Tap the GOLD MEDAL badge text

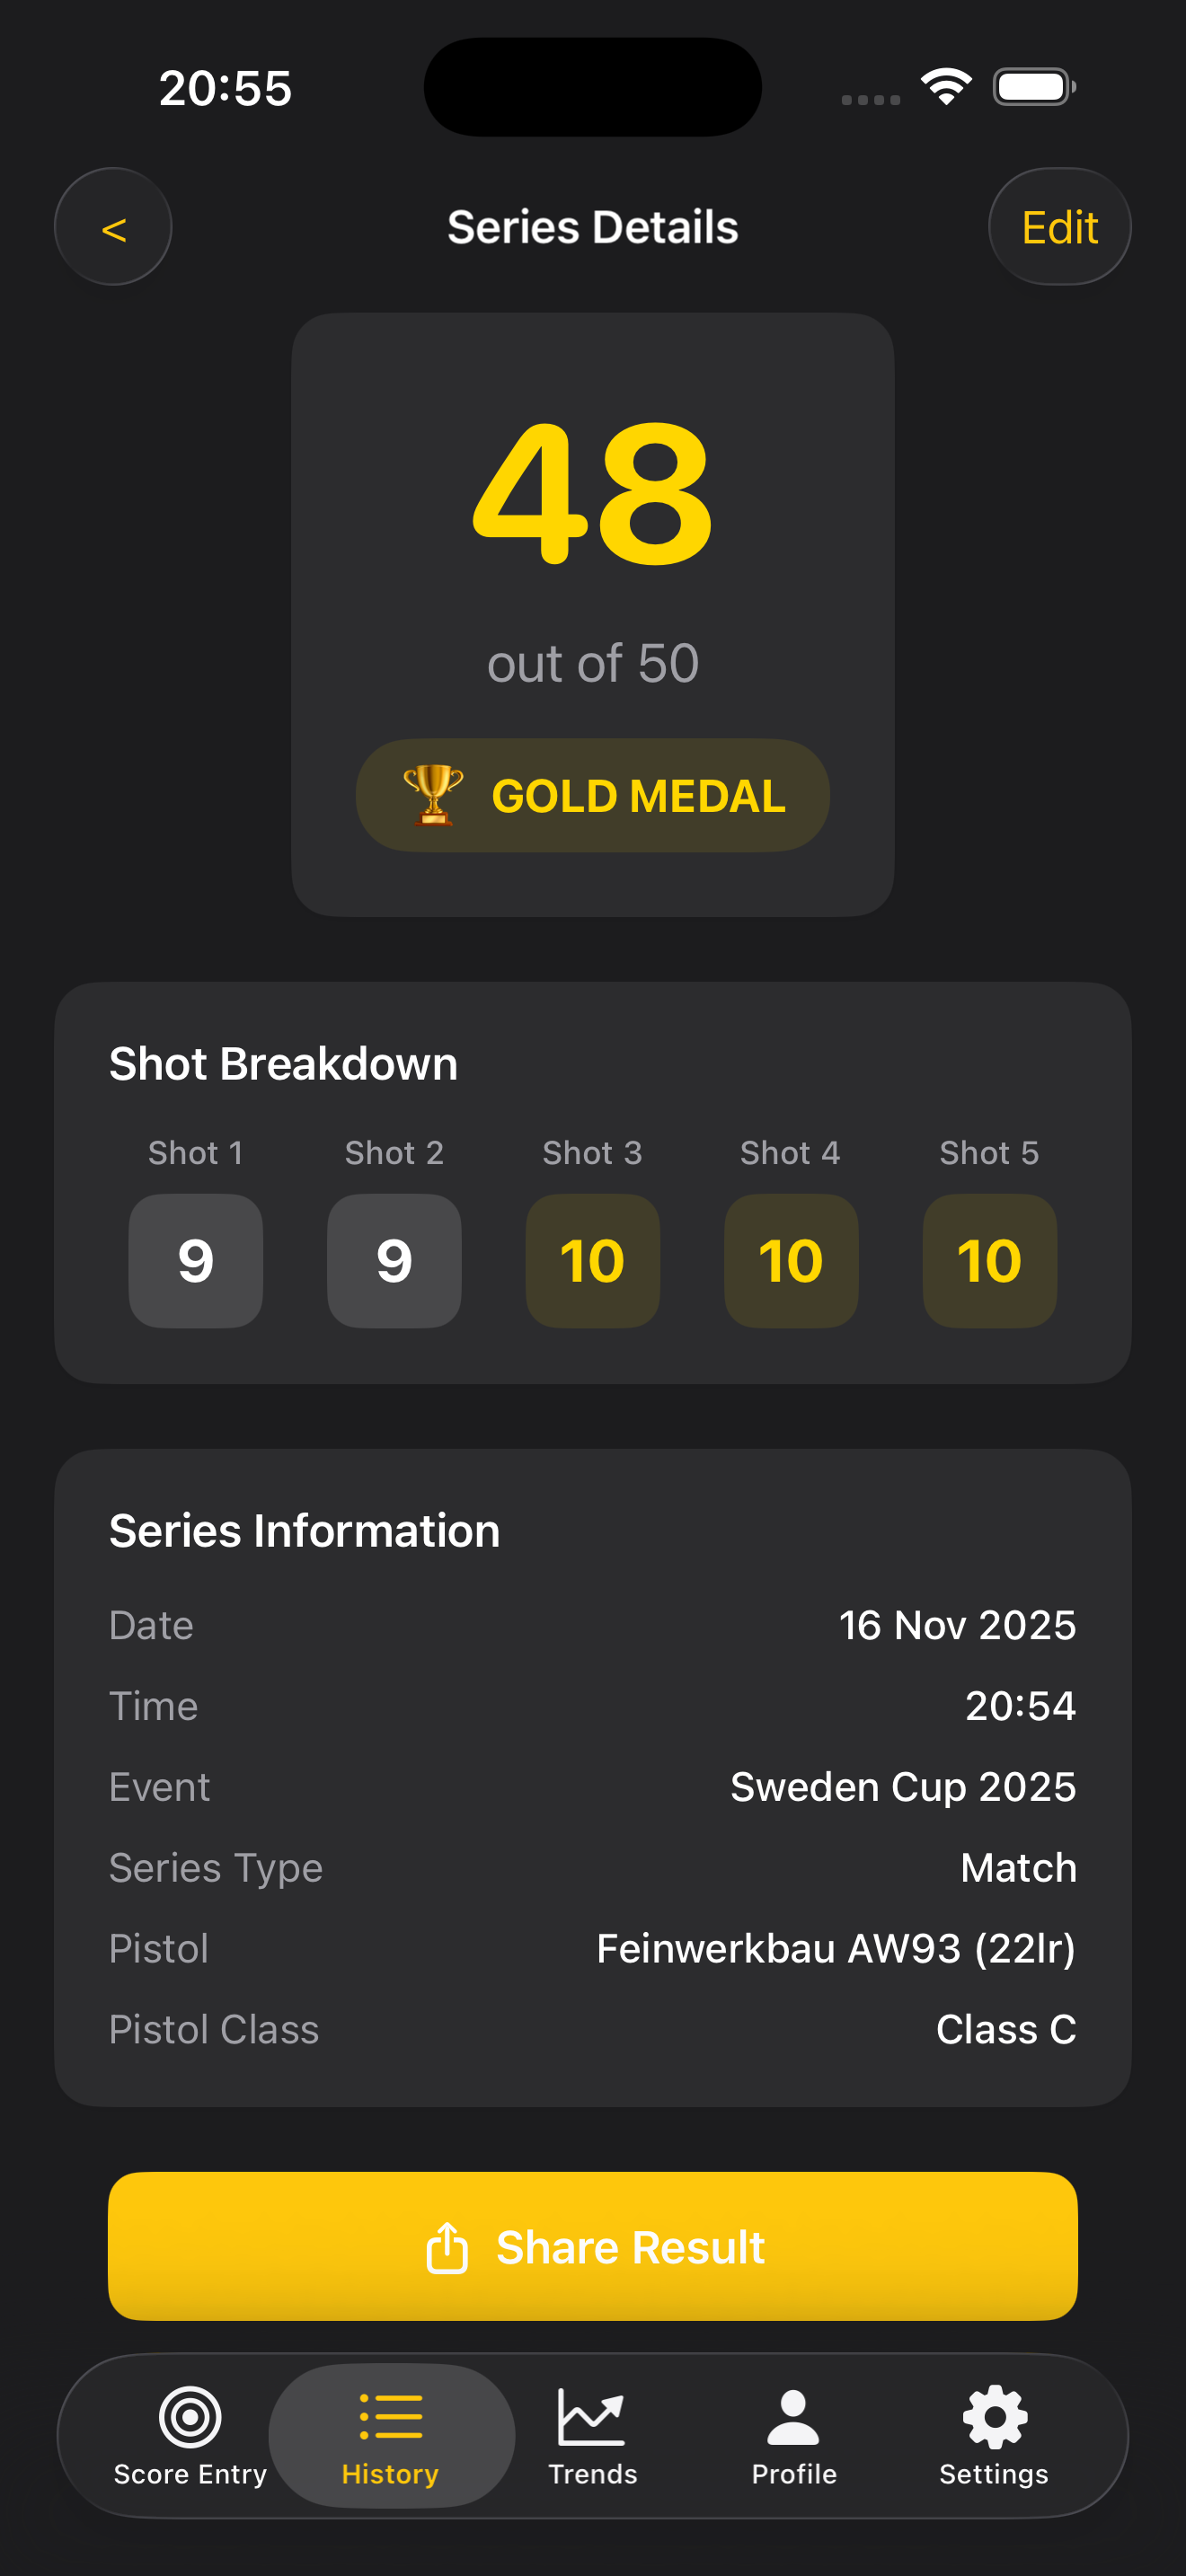[x=638, y=797]
